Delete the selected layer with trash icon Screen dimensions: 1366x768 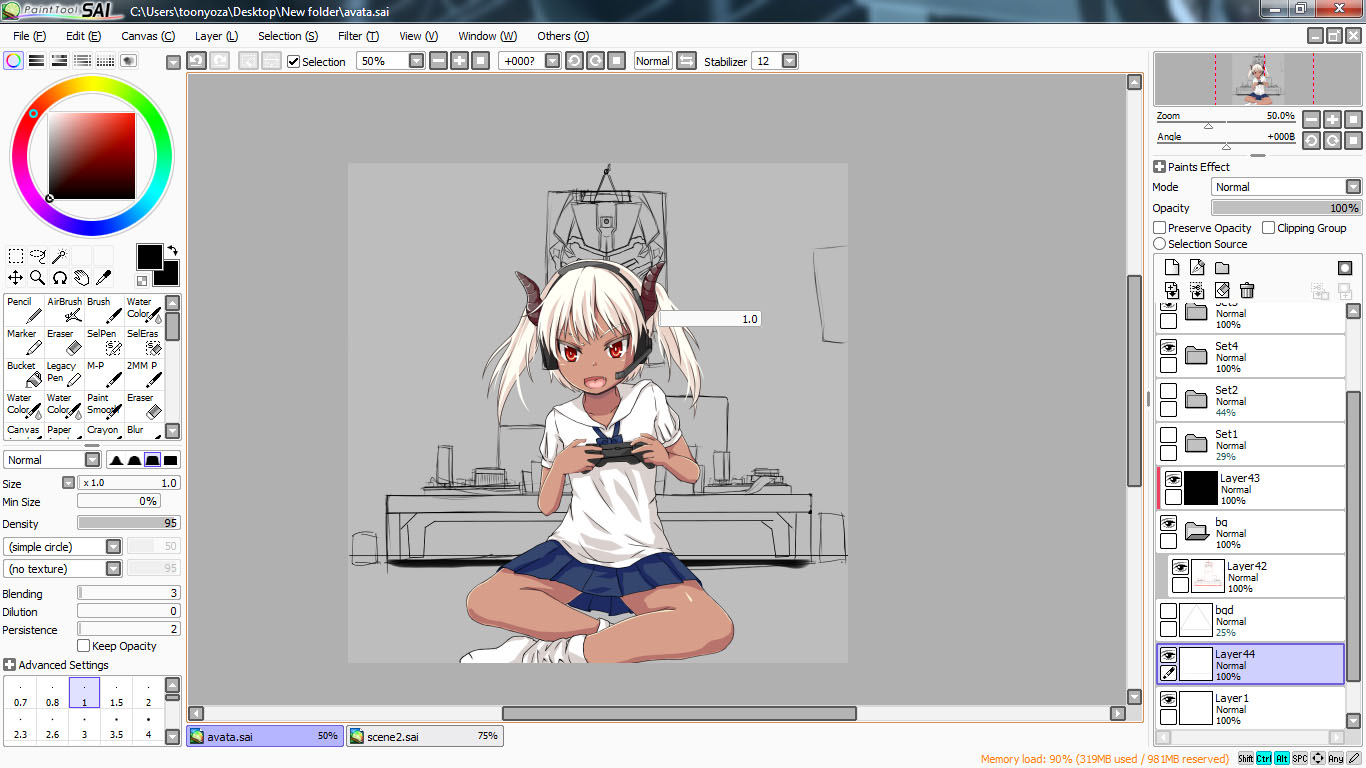[1247, 290]
